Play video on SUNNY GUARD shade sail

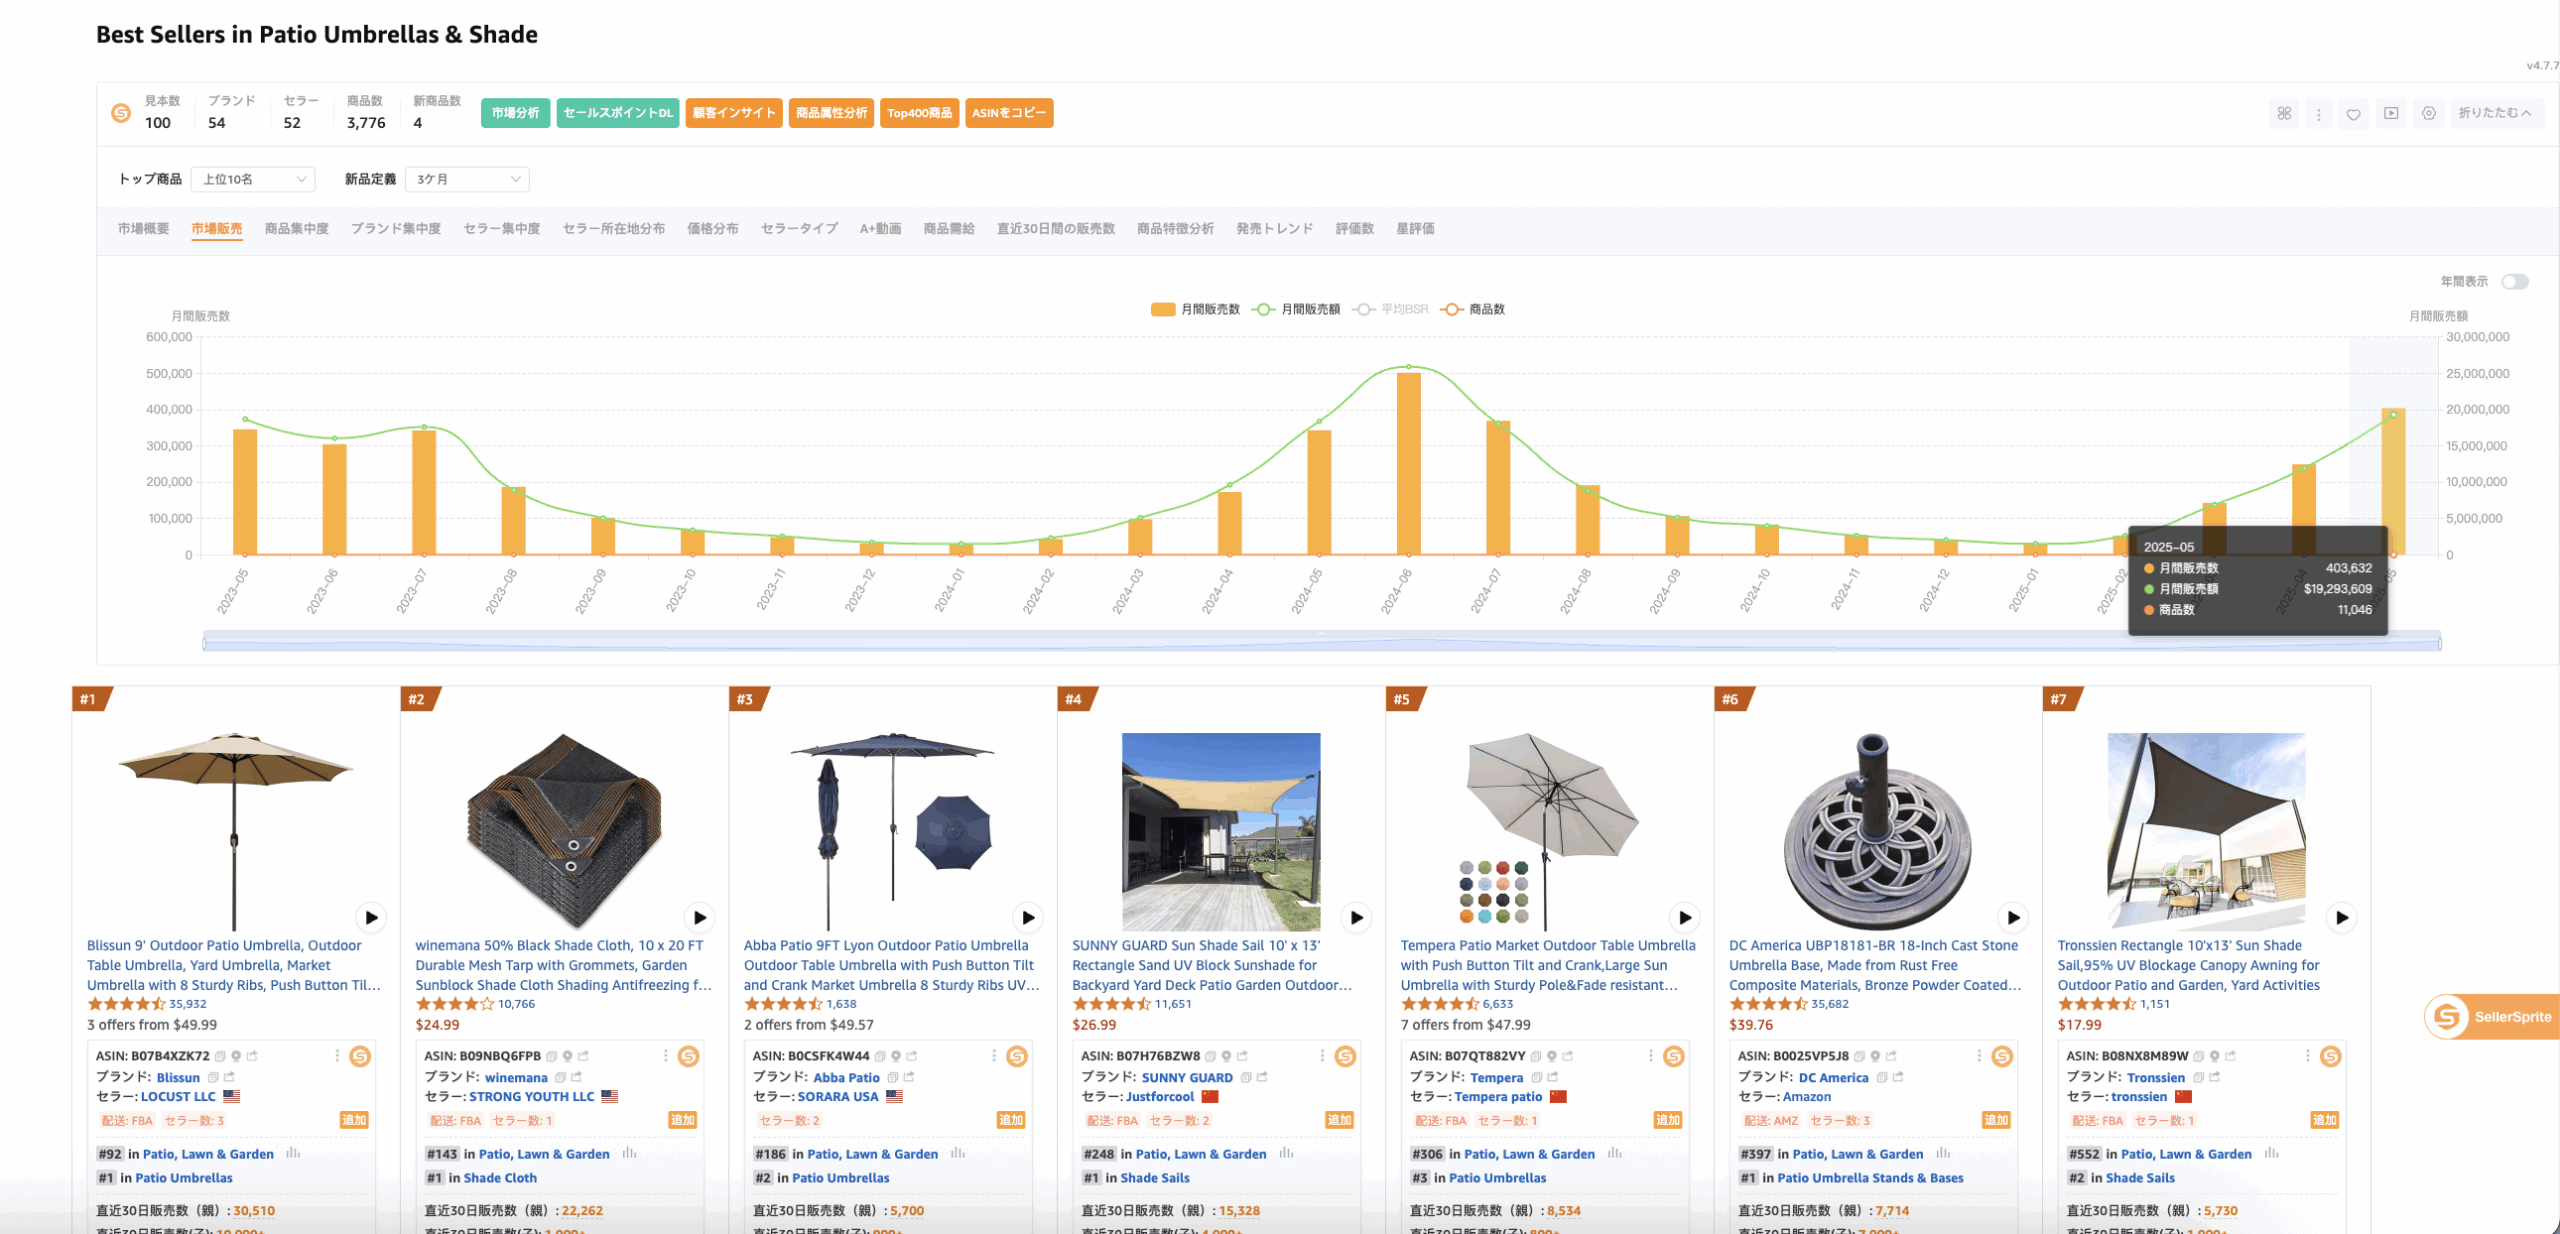1357,917
